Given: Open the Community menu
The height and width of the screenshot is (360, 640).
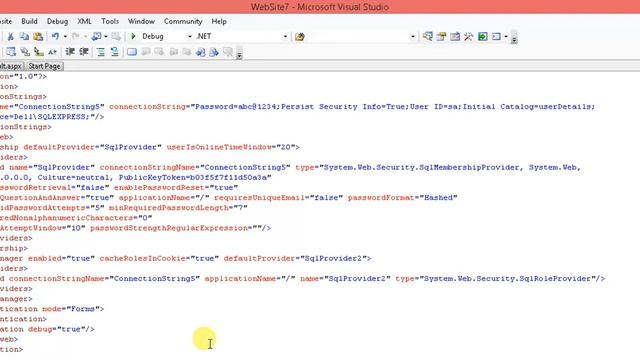Looking at the screenshot, I should [183, 21].
